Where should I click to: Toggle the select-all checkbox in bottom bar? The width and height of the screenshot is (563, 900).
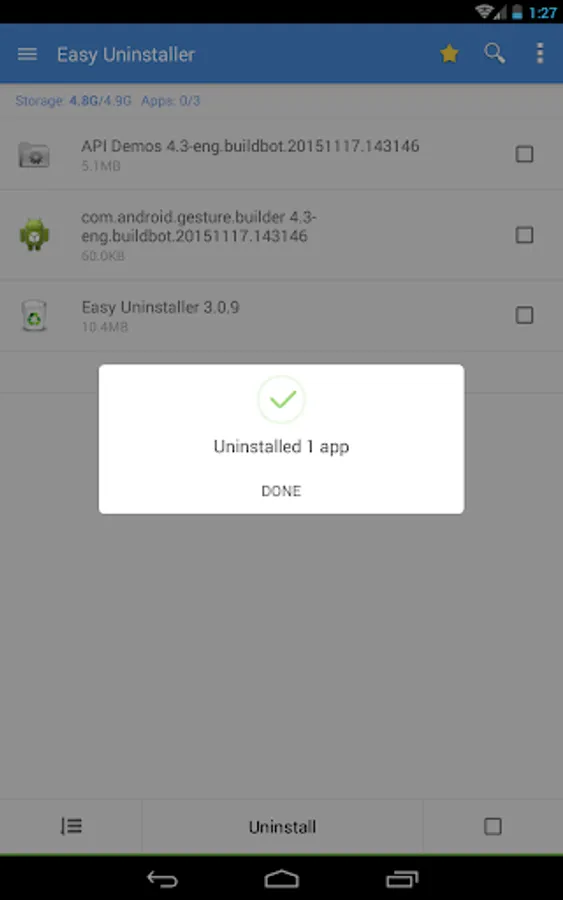[x=492, y=827]
